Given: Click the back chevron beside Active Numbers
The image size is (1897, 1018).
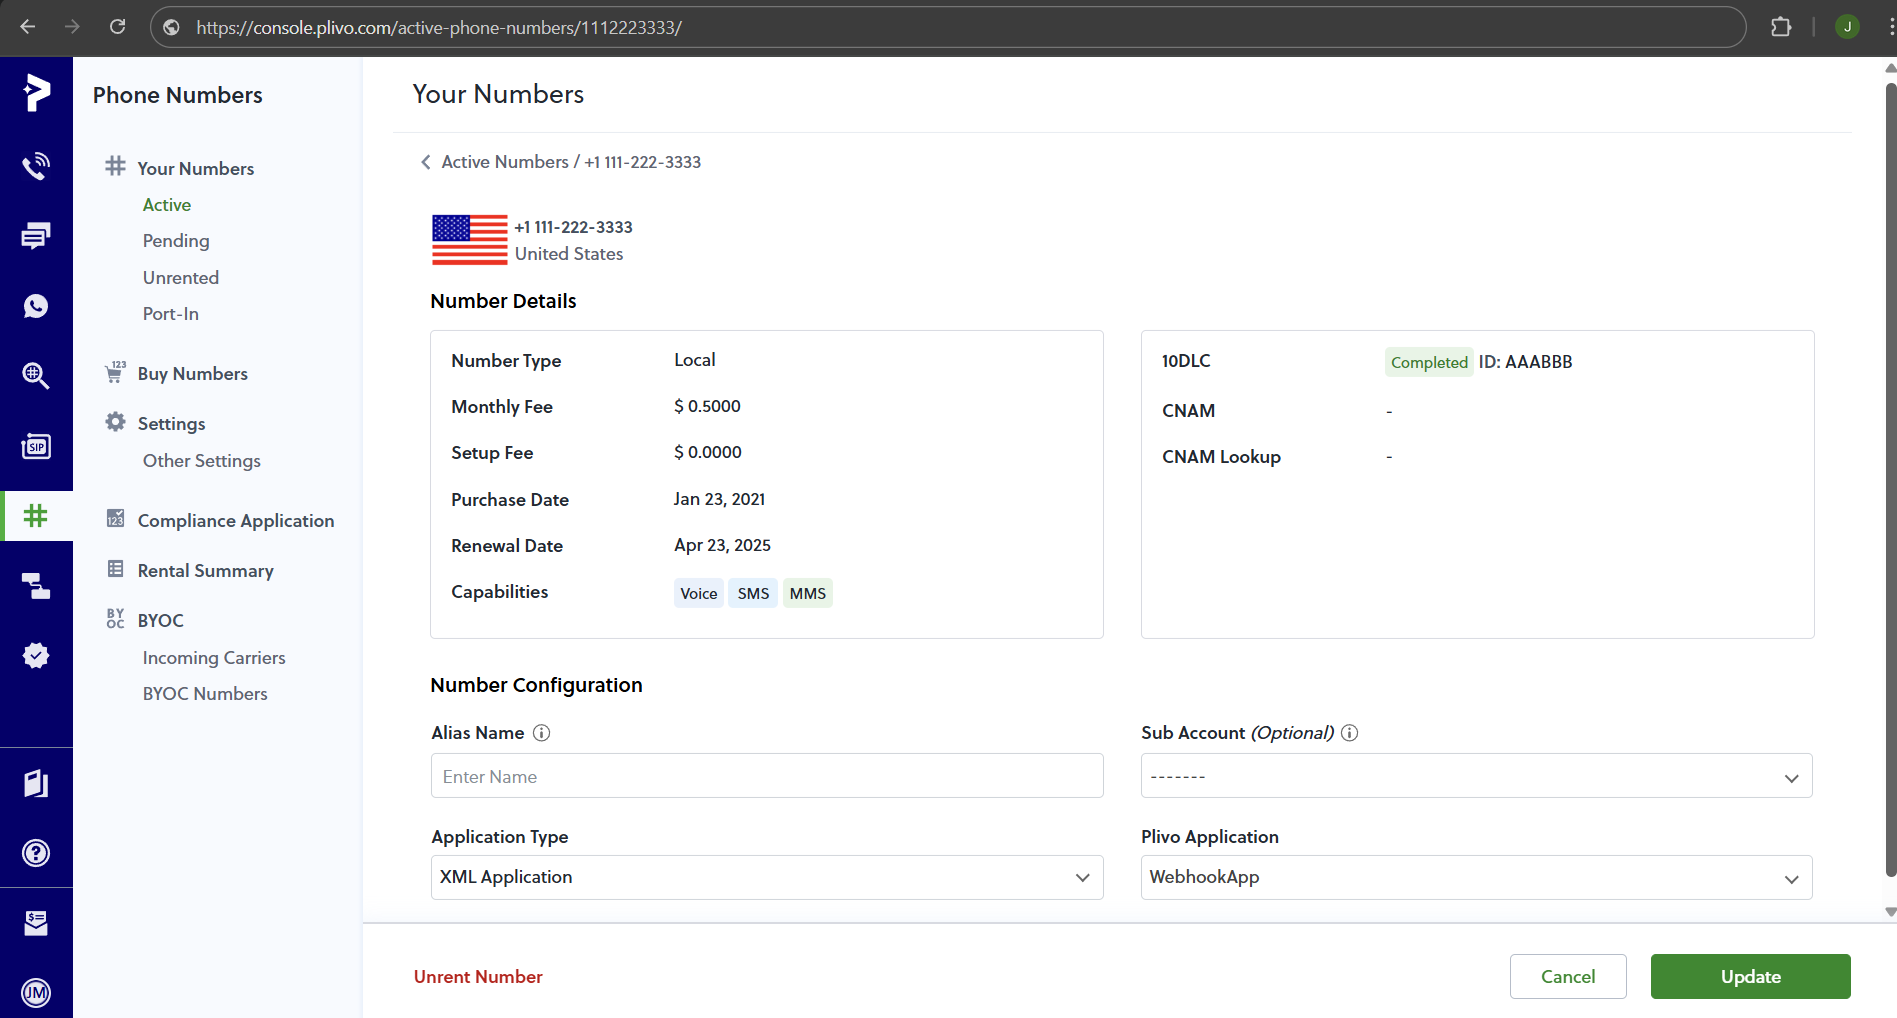Looking at the screenshot, I should [426, 162].
